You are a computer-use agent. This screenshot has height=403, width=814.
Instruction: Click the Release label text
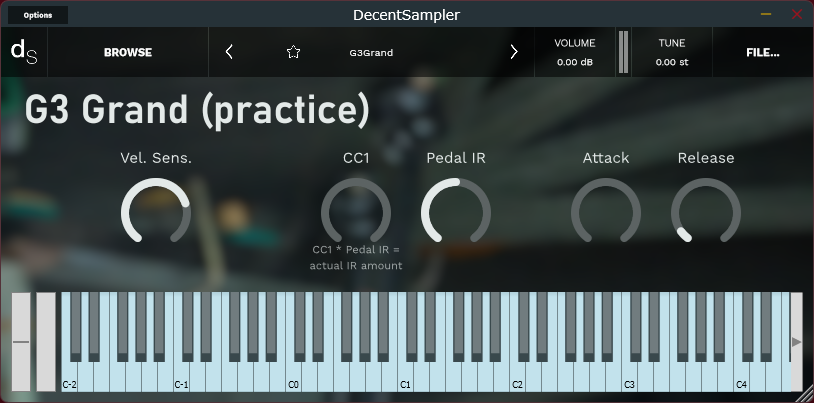(706, 158)
